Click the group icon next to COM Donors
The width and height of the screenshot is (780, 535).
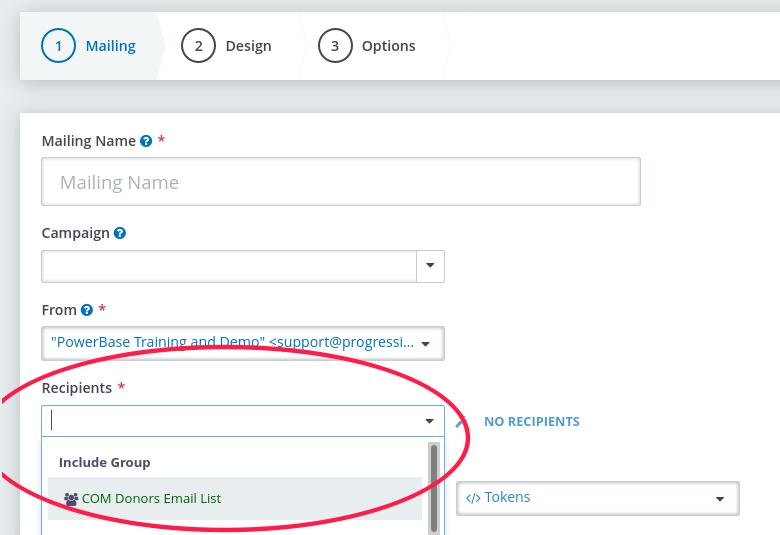pos(71,499)
